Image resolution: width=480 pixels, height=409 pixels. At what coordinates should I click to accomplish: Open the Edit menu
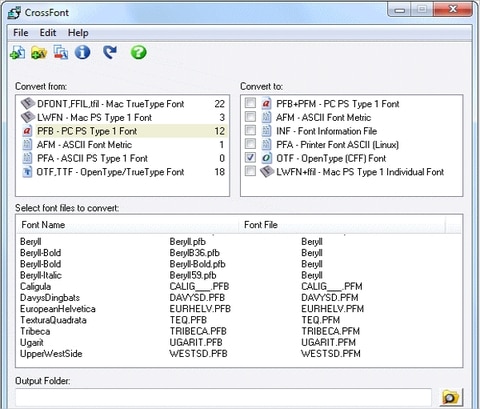point(48,33)
